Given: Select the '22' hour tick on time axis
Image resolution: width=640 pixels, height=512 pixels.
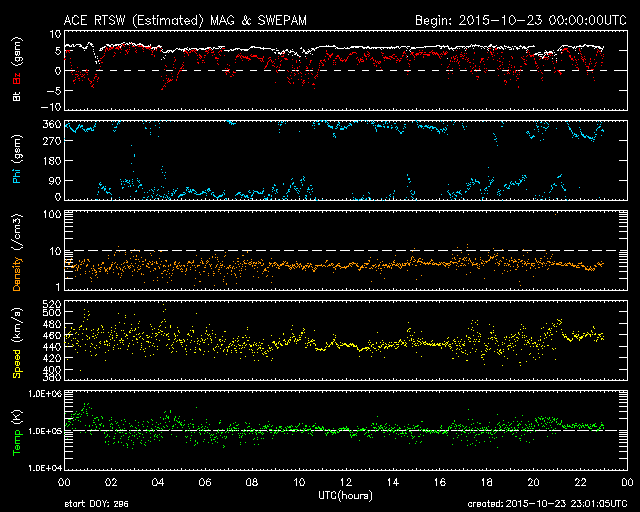Looking at the screenshot, I should coord(579,481).
